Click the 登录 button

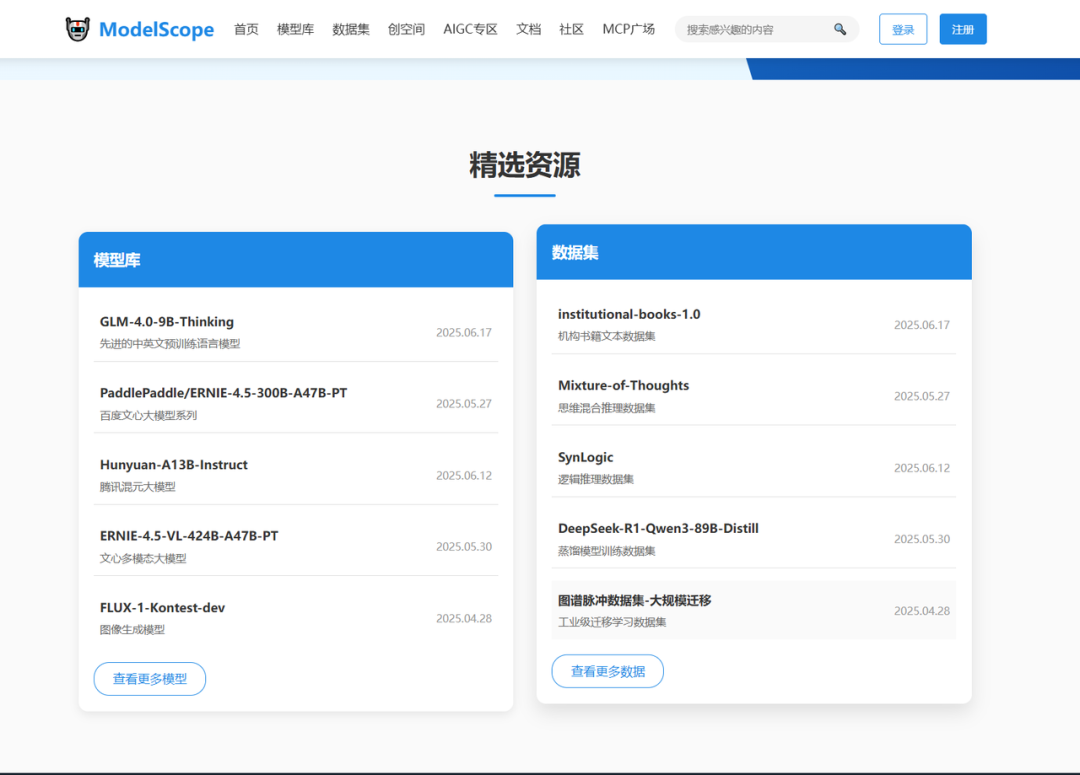tap(903, 29)
